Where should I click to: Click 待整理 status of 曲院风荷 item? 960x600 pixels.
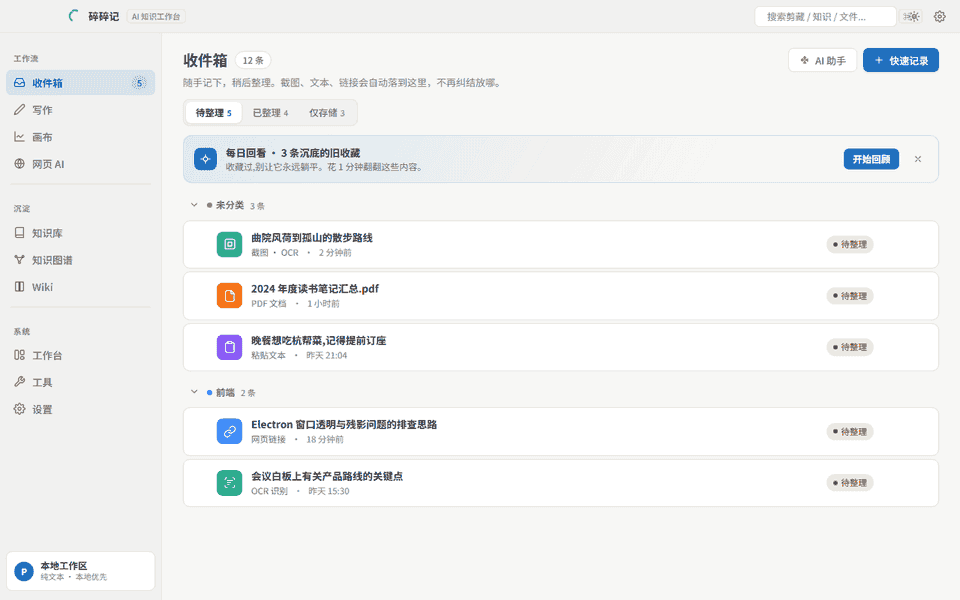click(850, 244)
